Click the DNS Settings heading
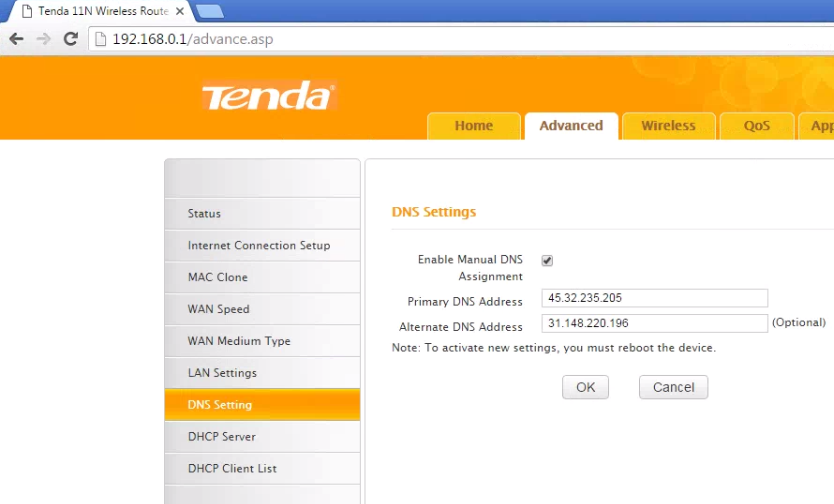The width and height of the screenshot is (834, 504). click(x=434, y=212)
